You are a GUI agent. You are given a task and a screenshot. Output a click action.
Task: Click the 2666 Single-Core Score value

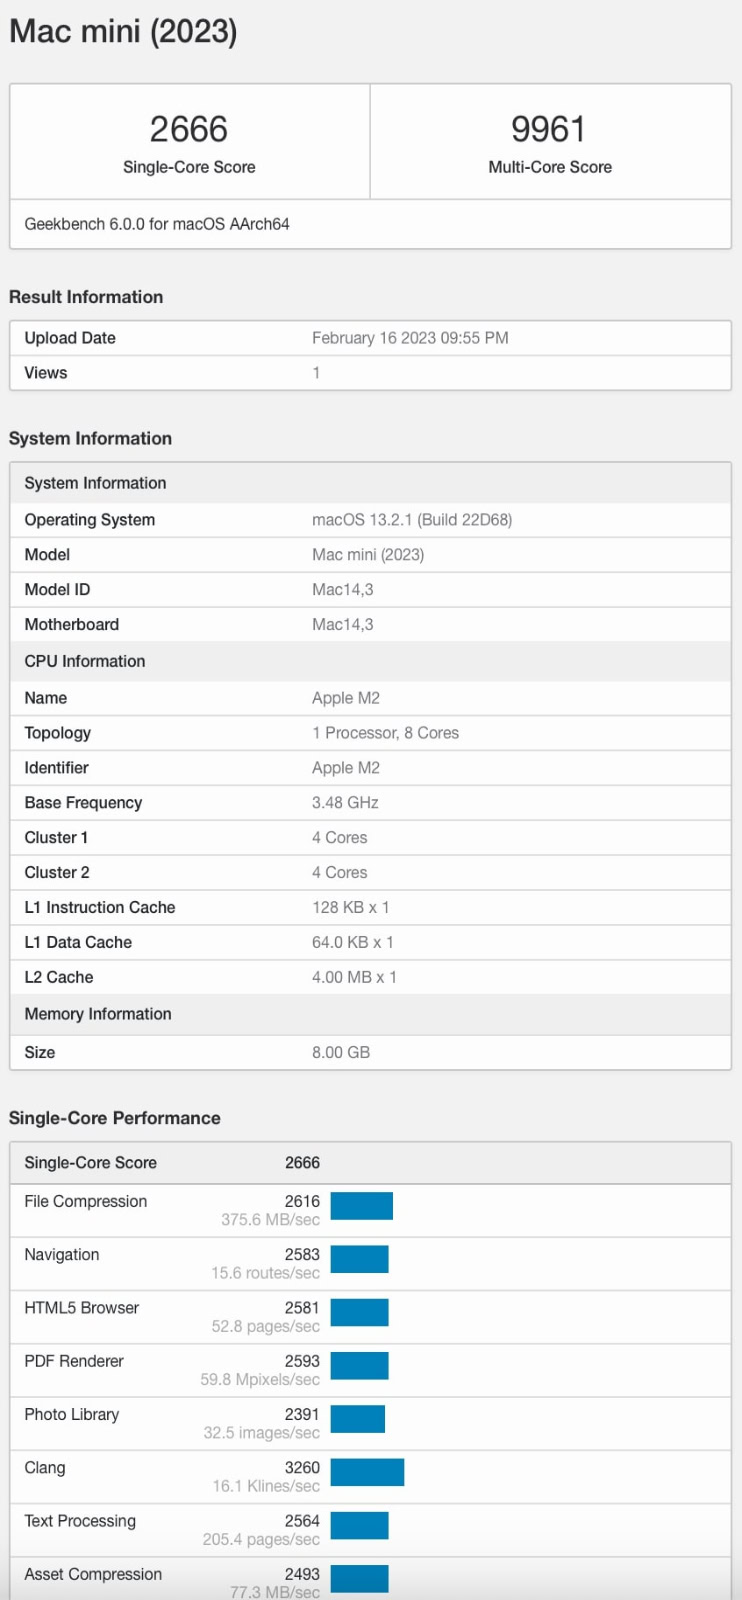tap(189, 129)
